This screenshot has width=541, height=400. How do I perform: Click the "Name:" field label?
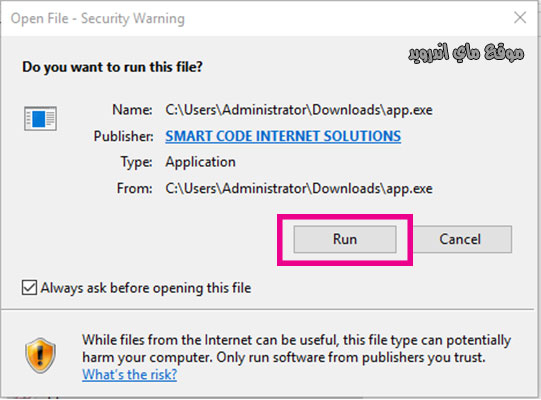(x=132, y=110)
